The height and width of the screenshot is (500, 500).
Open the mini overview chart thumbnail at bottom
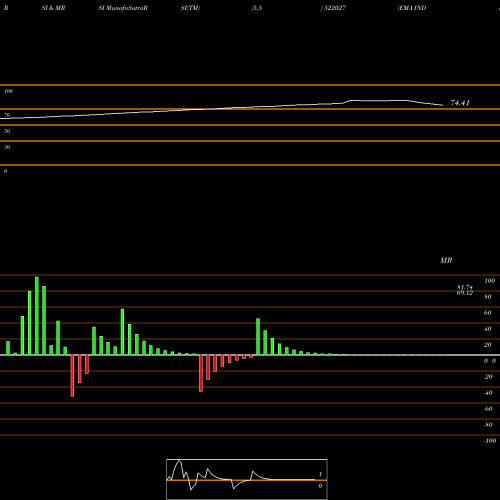click(x=247, y=479)
